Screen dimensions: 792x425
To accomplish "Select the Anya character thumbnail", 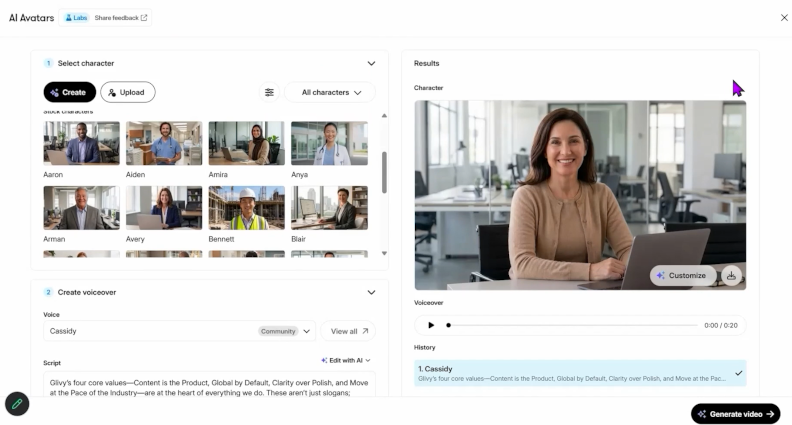I will 329,144.
